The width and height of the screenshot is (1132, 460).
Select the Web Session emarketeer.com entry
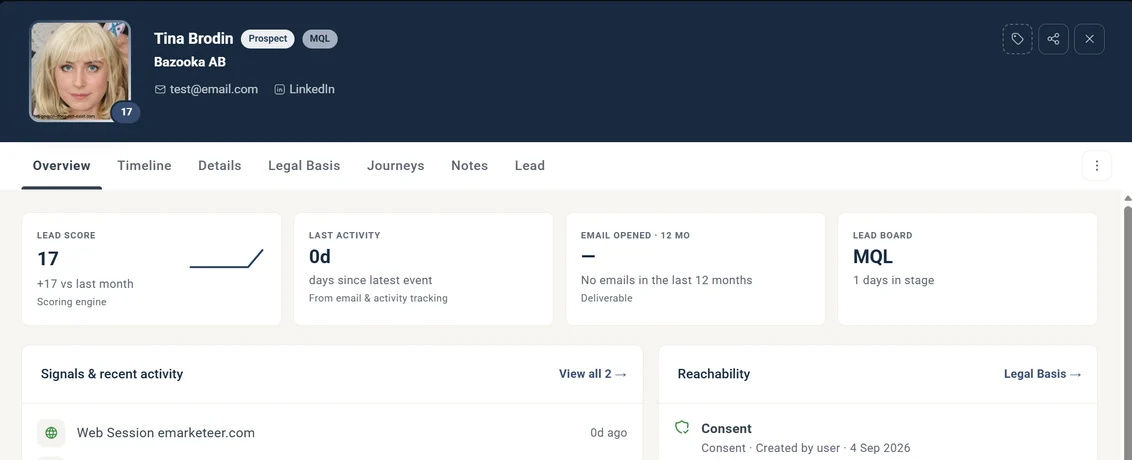tap(332, 433)
